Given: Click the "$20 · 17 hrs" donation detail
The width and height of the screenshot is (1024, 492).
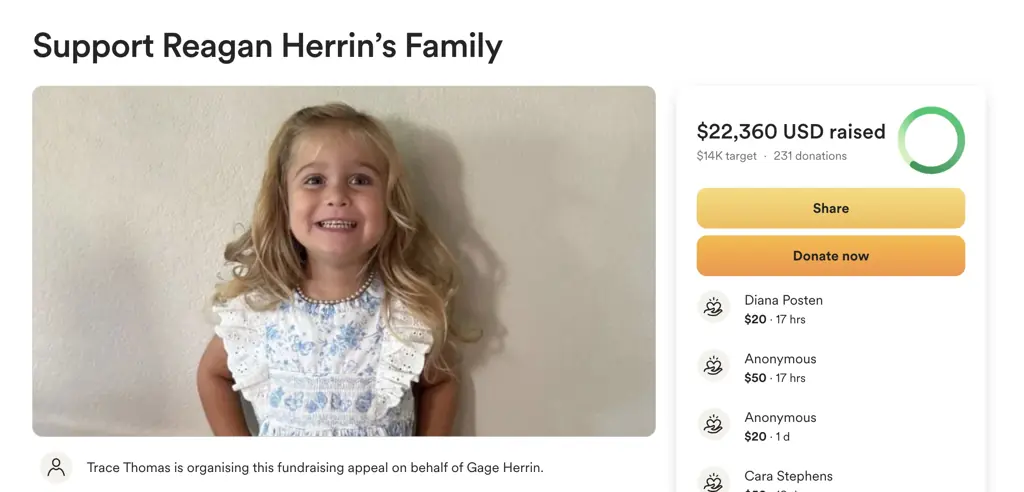Looking at the screenshot, I should [x=775, y=320].
